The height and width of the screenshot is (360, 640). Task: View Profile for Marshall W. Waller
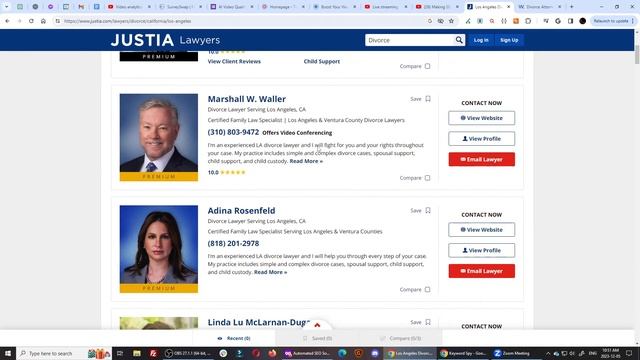pyautogui.click(x=482, y=139)
